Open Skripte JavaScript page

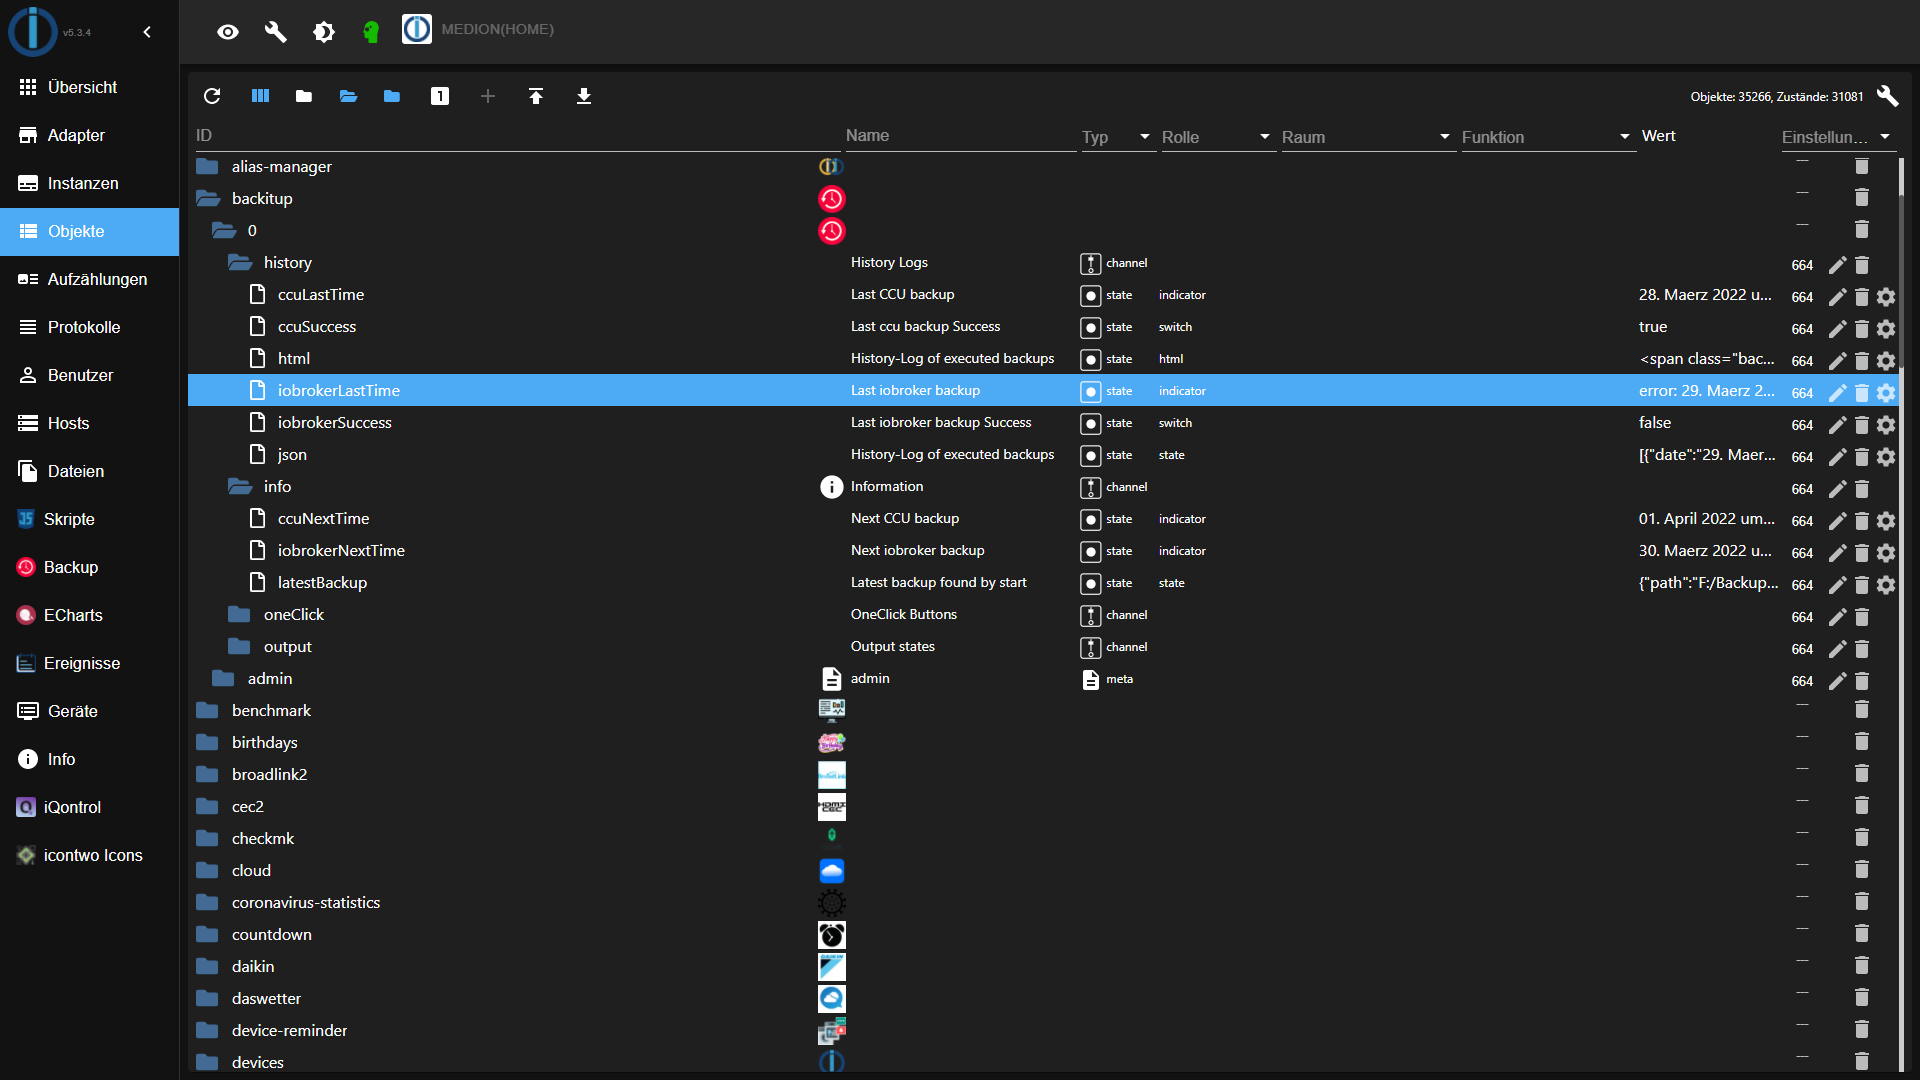click(90, 519)
